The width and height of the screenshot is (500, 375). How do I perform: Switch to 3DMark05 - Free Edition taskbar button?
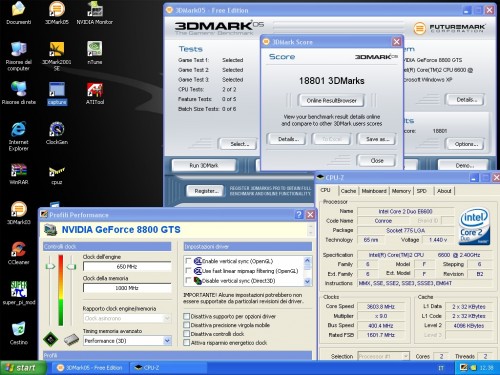pos(90,368)
